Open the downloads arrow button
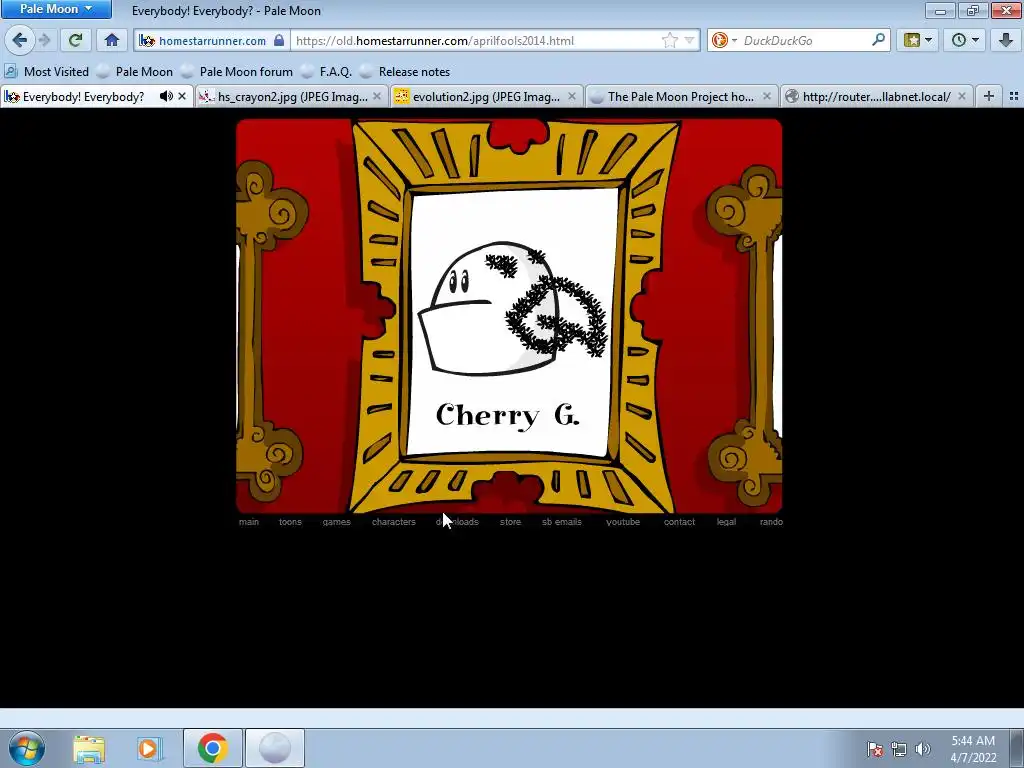Screen dimensions: 1024x768 (1006, 40)
